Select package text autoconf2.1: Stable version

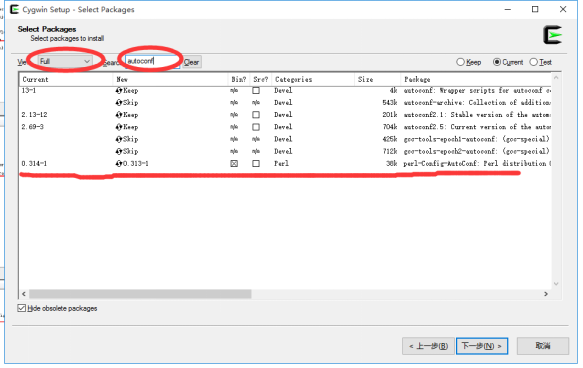pyautogui.click(x=477, y=115)
